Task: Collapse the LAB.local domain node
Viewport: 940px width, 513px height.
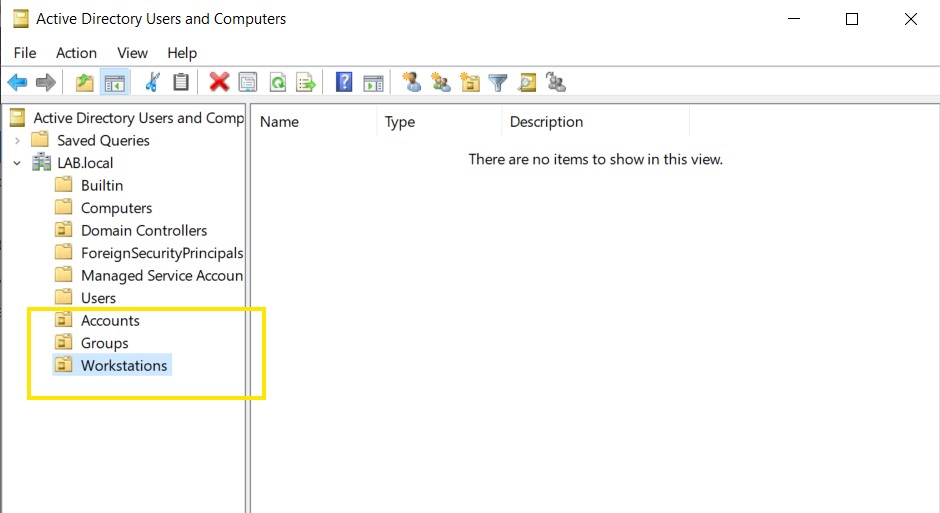Action: [17, 163]
